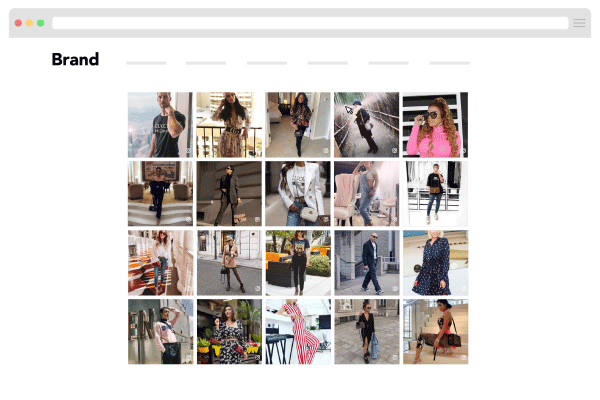Open the hamburger menu in browser bar

coord(579,23)
